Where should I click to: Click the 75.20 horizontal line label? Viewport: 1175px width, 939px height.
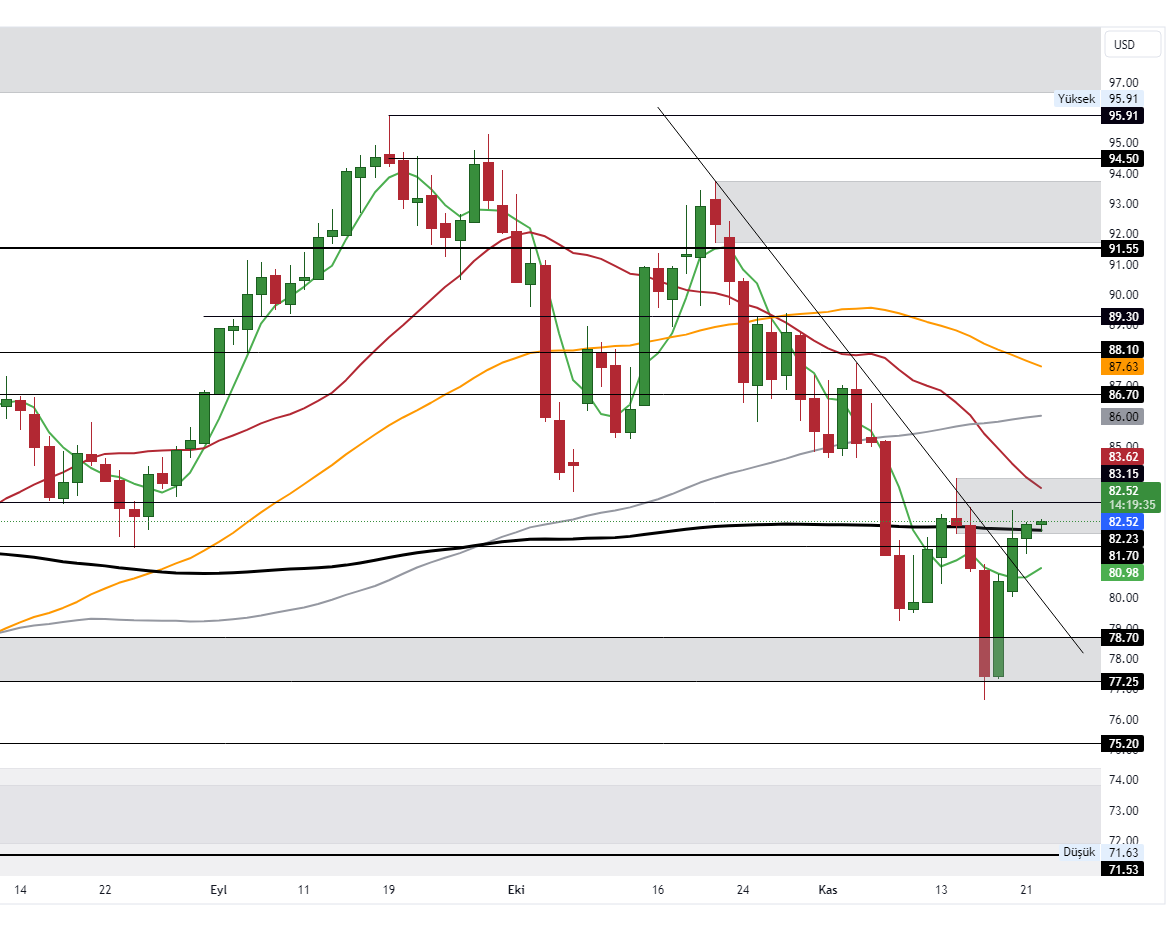[x=1124, y=743]
